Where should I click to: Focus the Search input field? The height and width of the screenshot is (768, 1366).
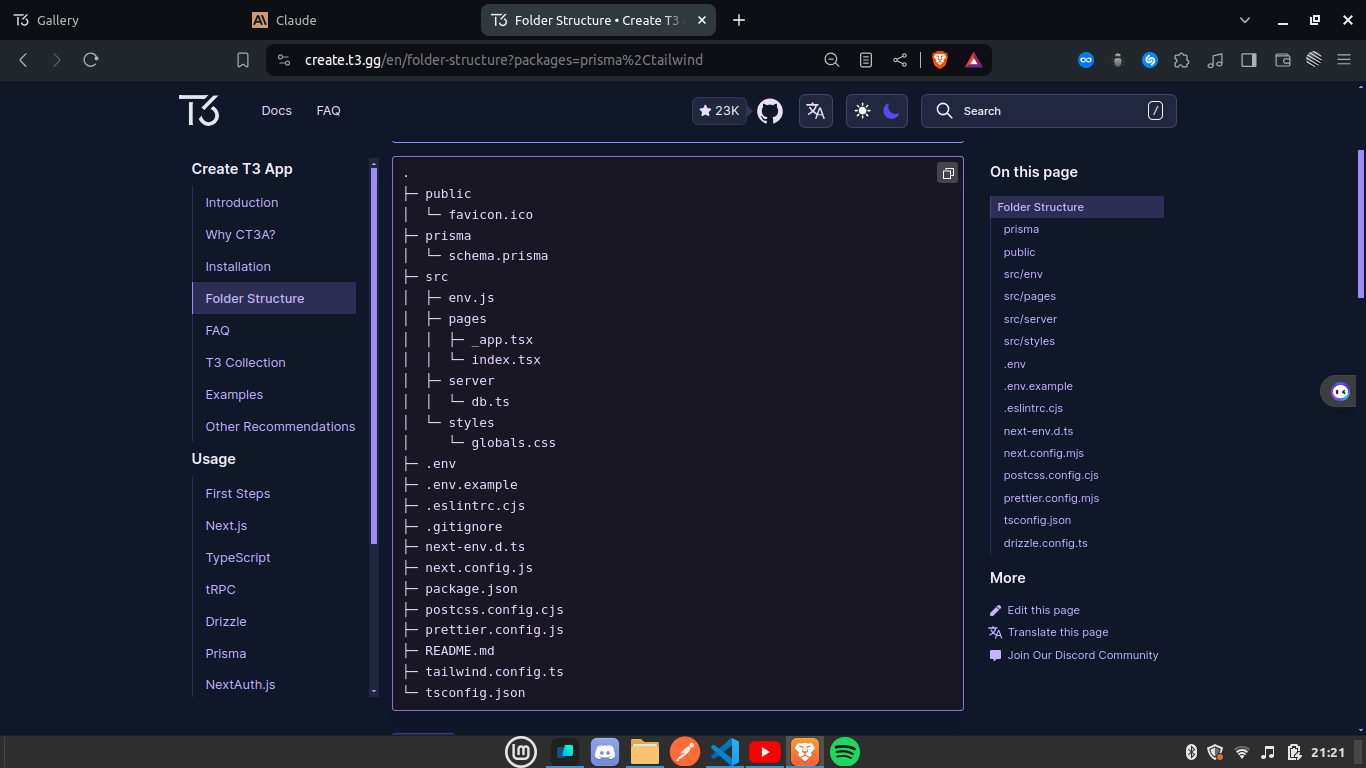1049,111
